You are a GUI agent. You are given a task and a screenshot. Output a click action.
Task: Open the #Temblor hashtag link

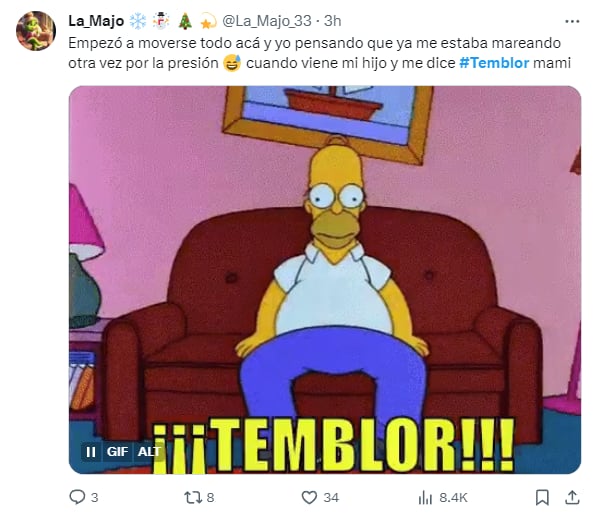(x=494, y=63)
